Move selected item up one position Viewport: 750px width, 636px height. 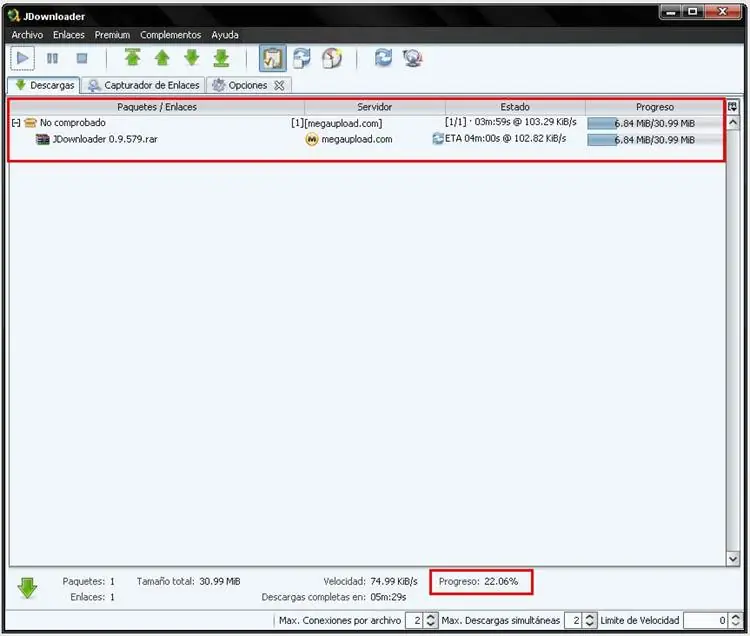click(x=162, y=58)
